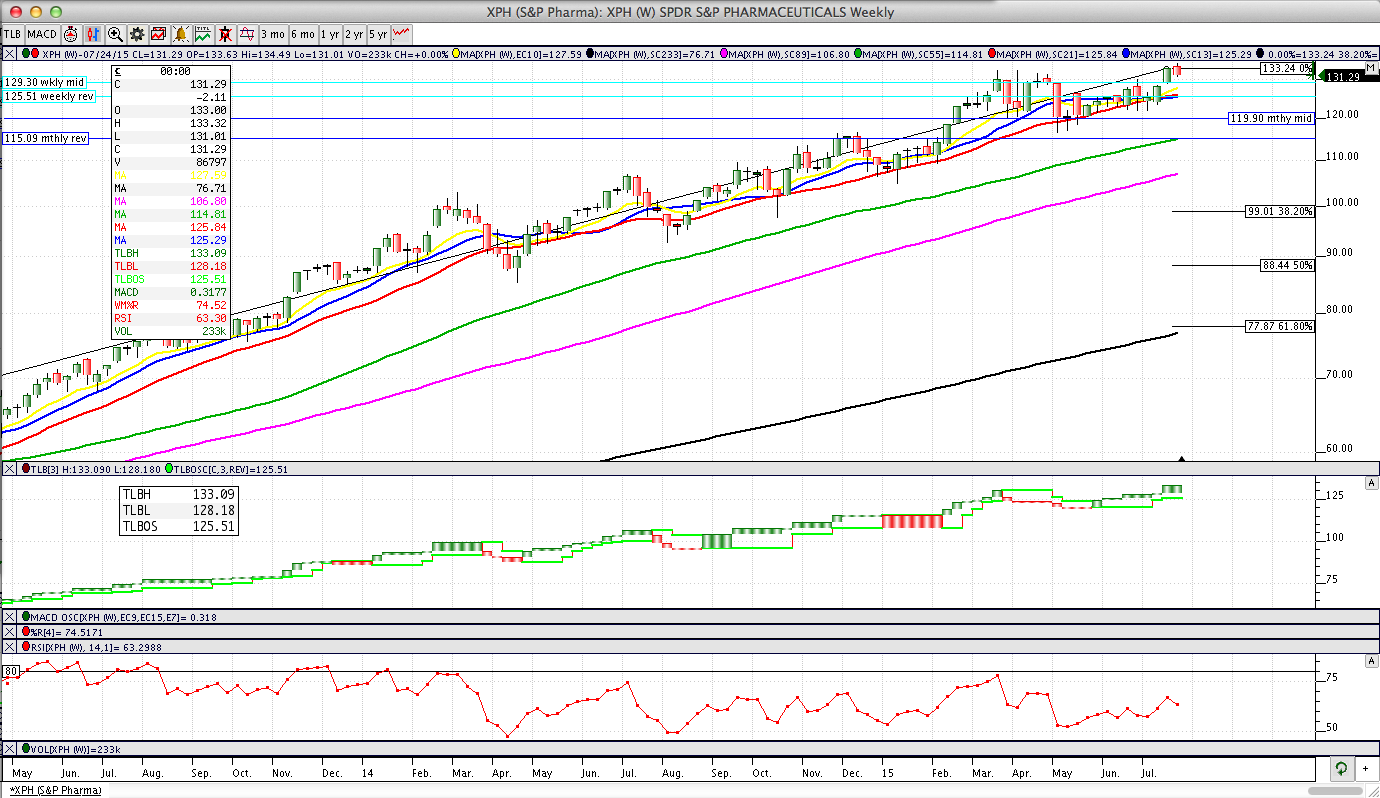Click the 80 level label in RSI panel
The width and height of the screenshot is (1380, 798).
[x=11, y=670]
